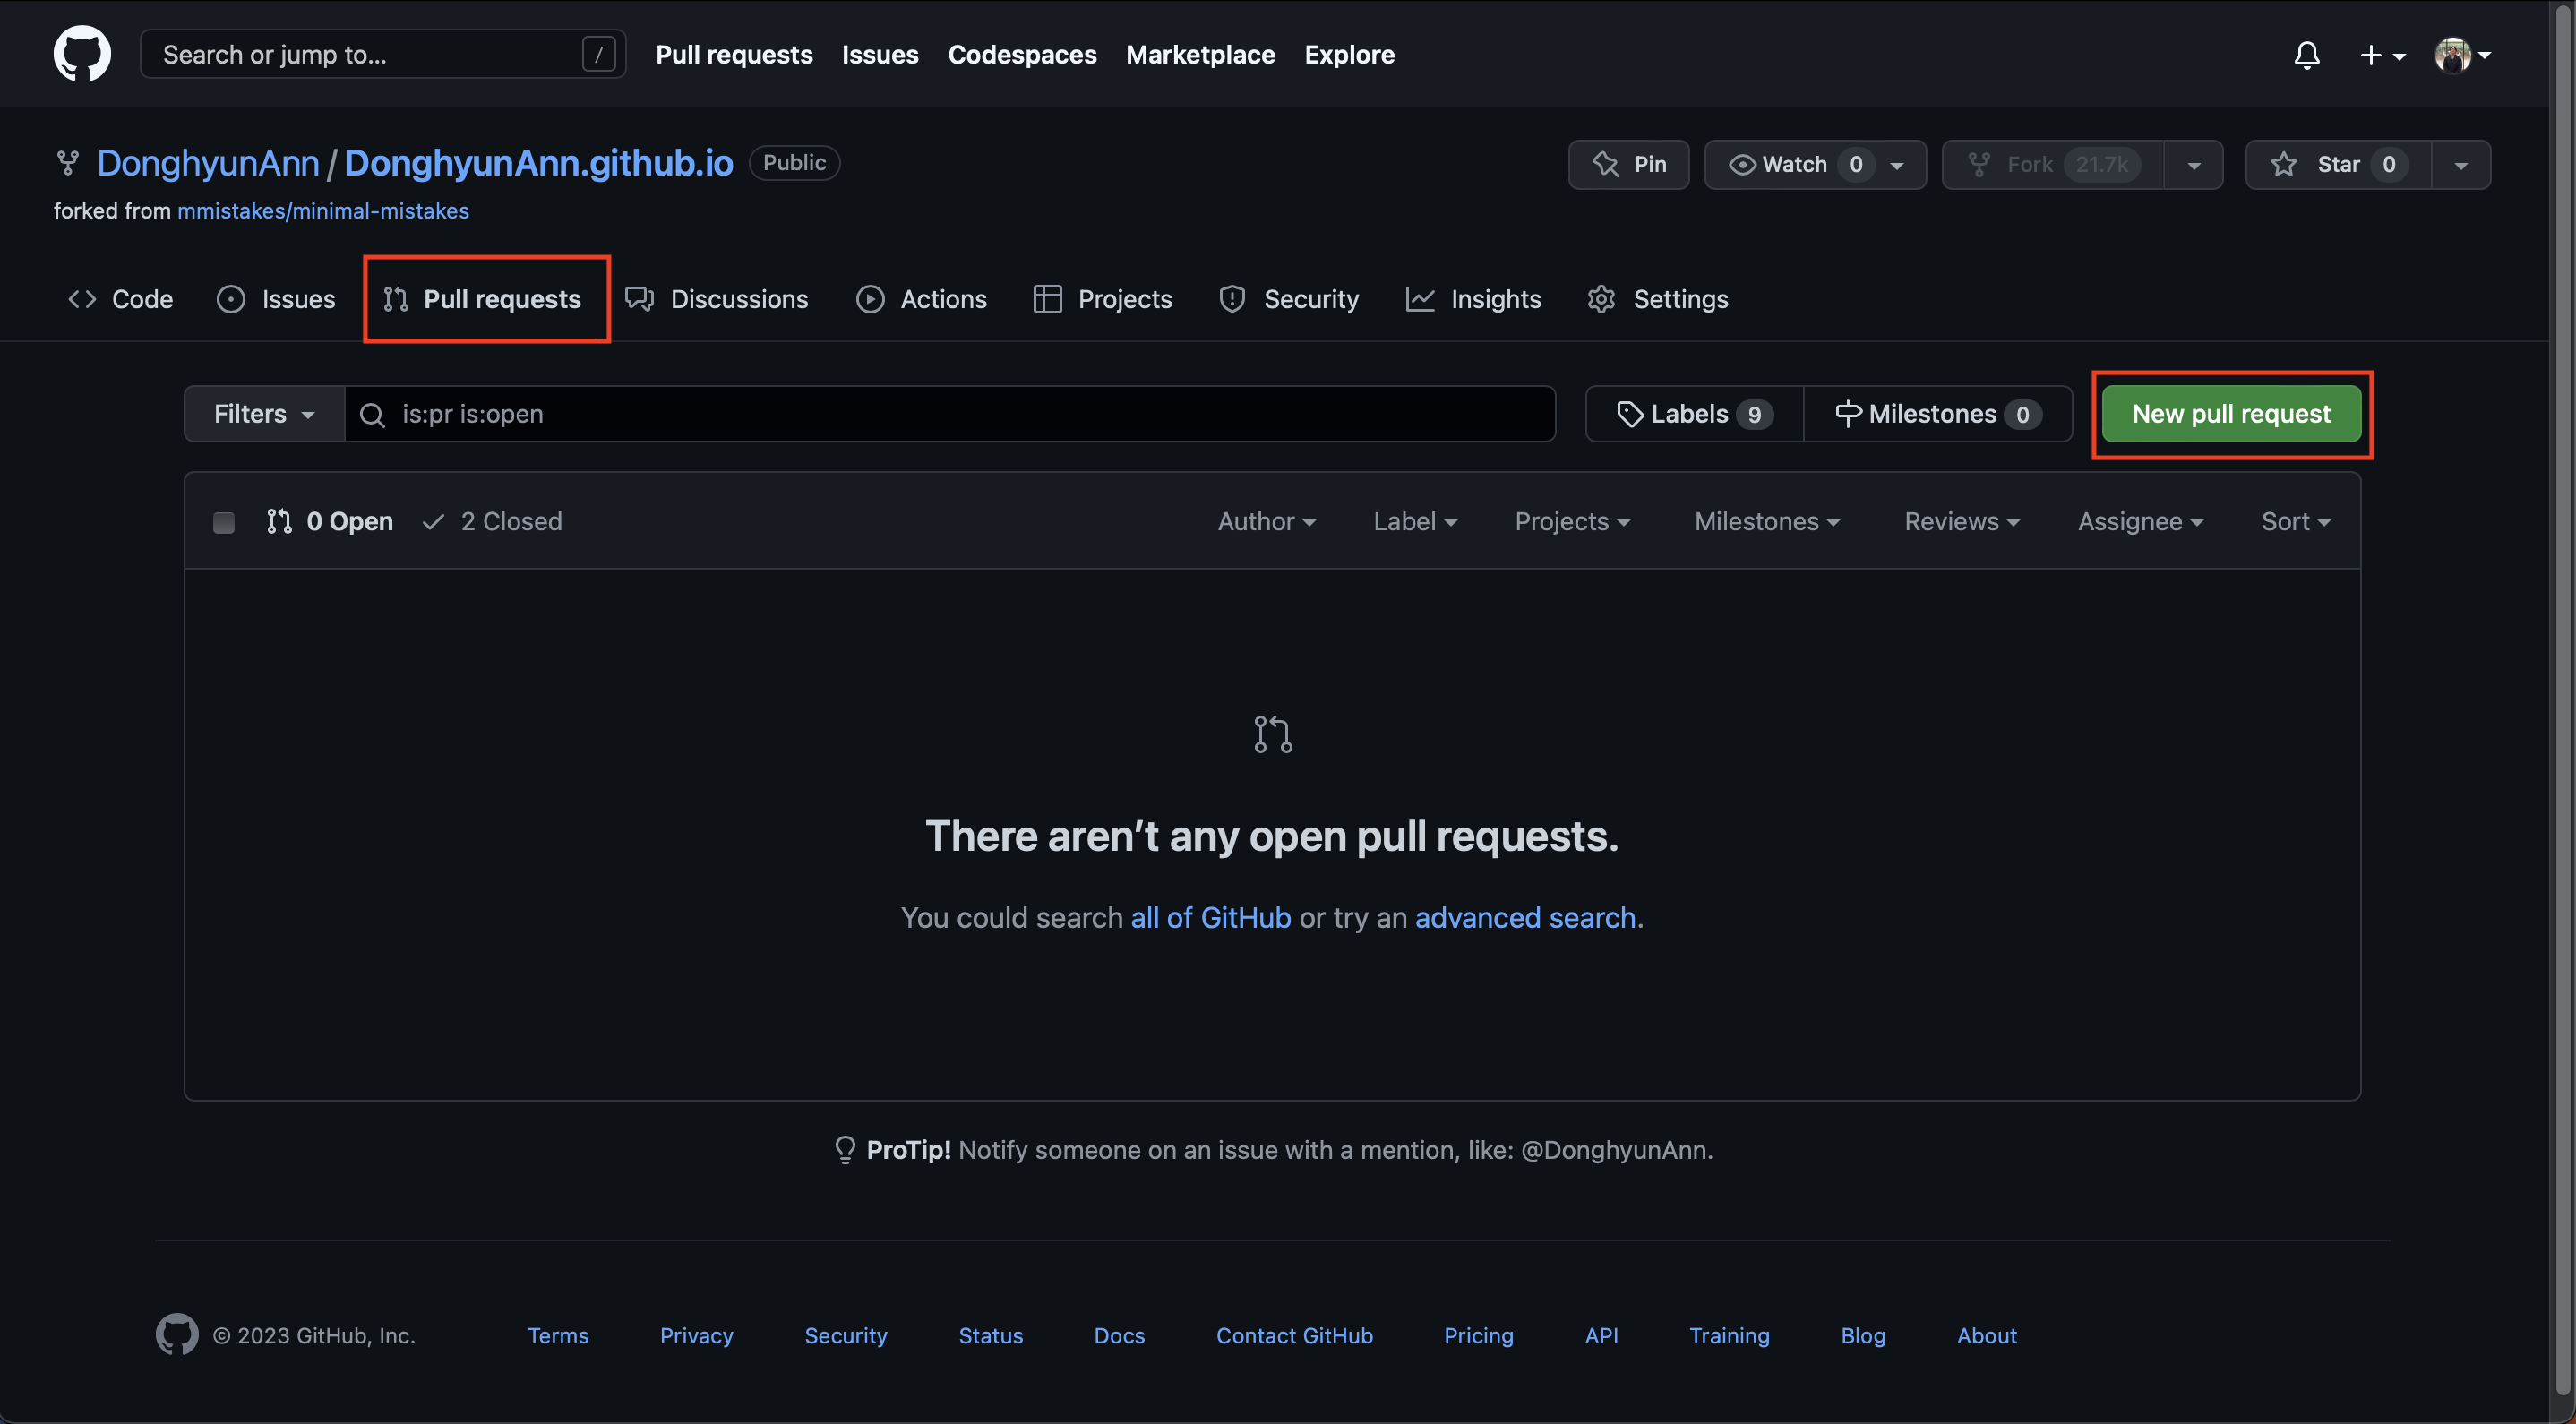Viewport: 2576px width, 1424px height.
Task: Click New pull request
Action: [2231, 414]
